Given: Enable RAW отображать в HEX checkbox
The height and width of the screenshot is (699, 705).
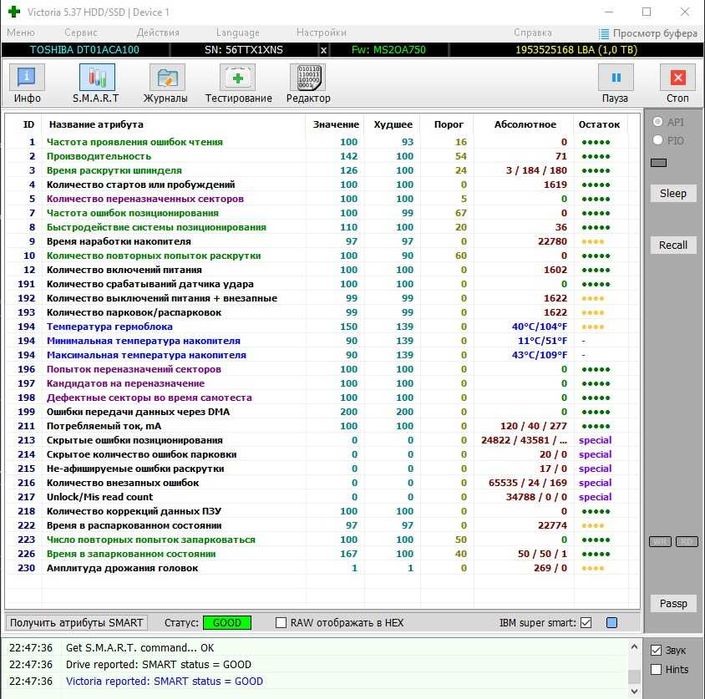Looking at the screenshot, I should pyautogui.click(x=281, y=623).
